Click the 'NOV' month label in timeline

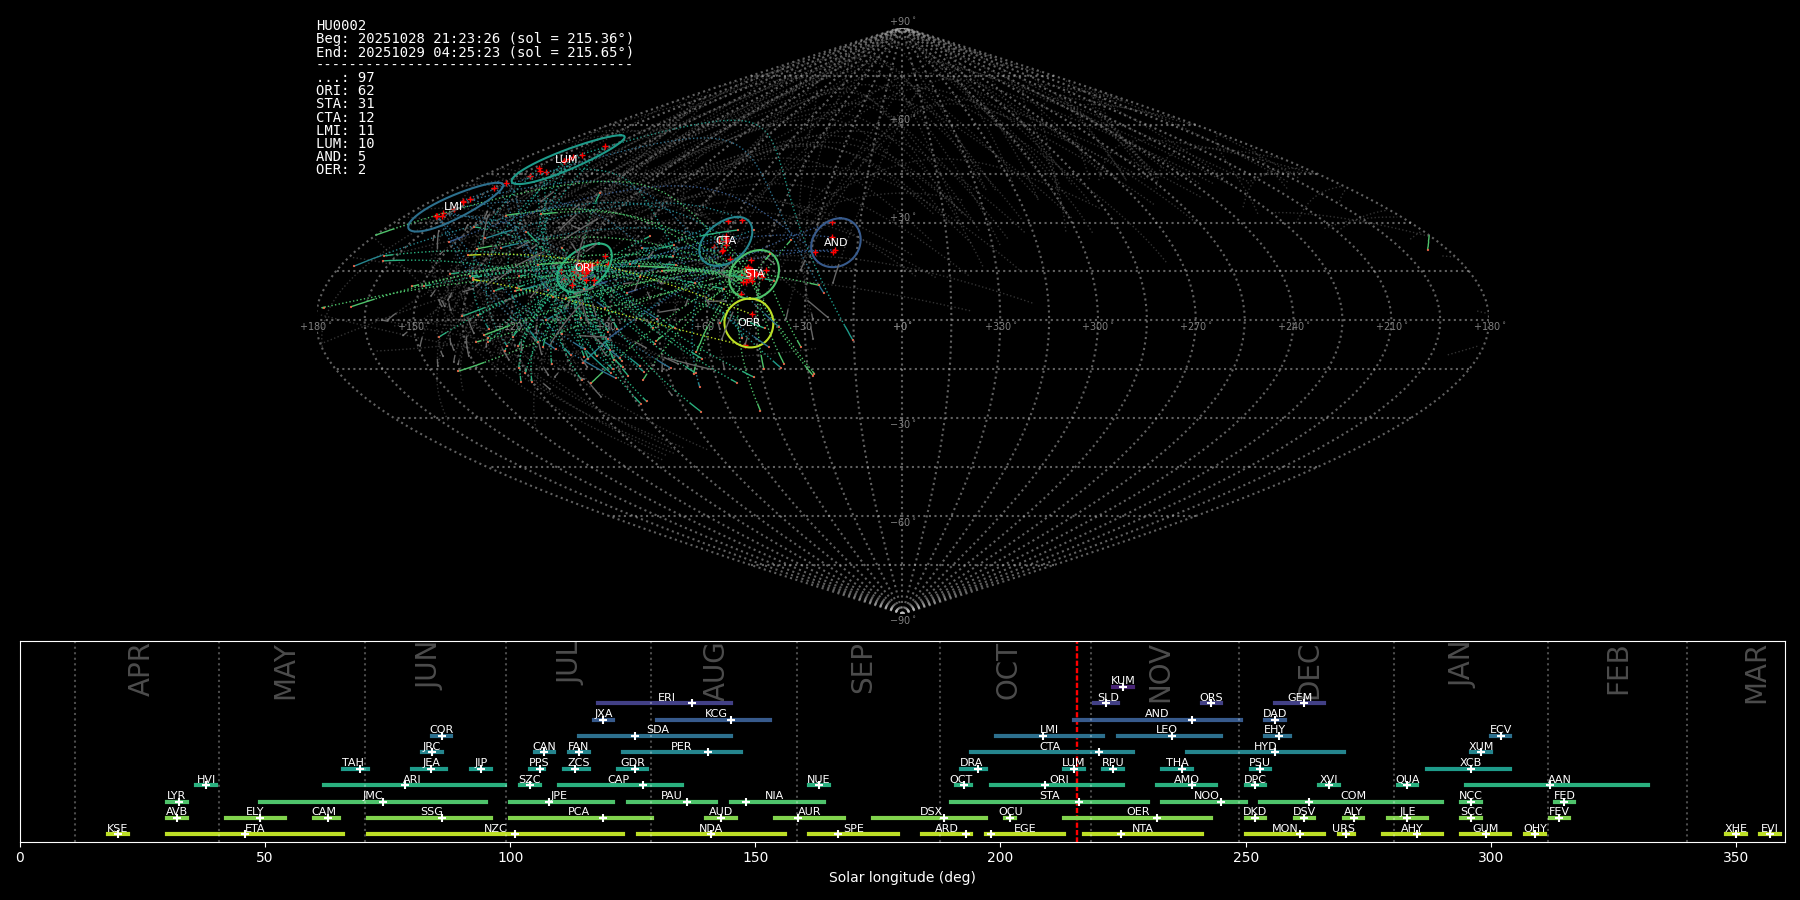point(1160,674)
